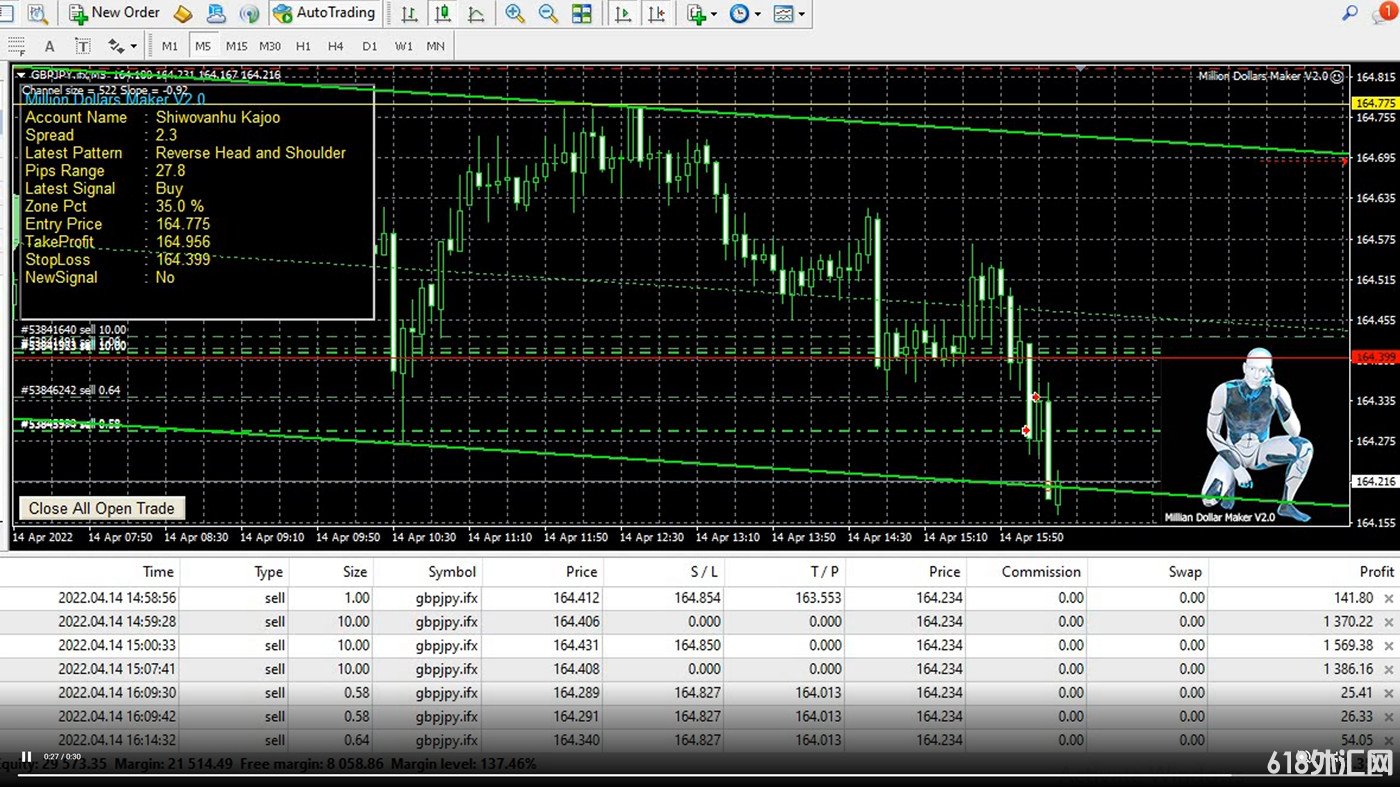Switch to M30 timeframe
This screenshot has width=1400, height=787.
click(x=270, y=46)
